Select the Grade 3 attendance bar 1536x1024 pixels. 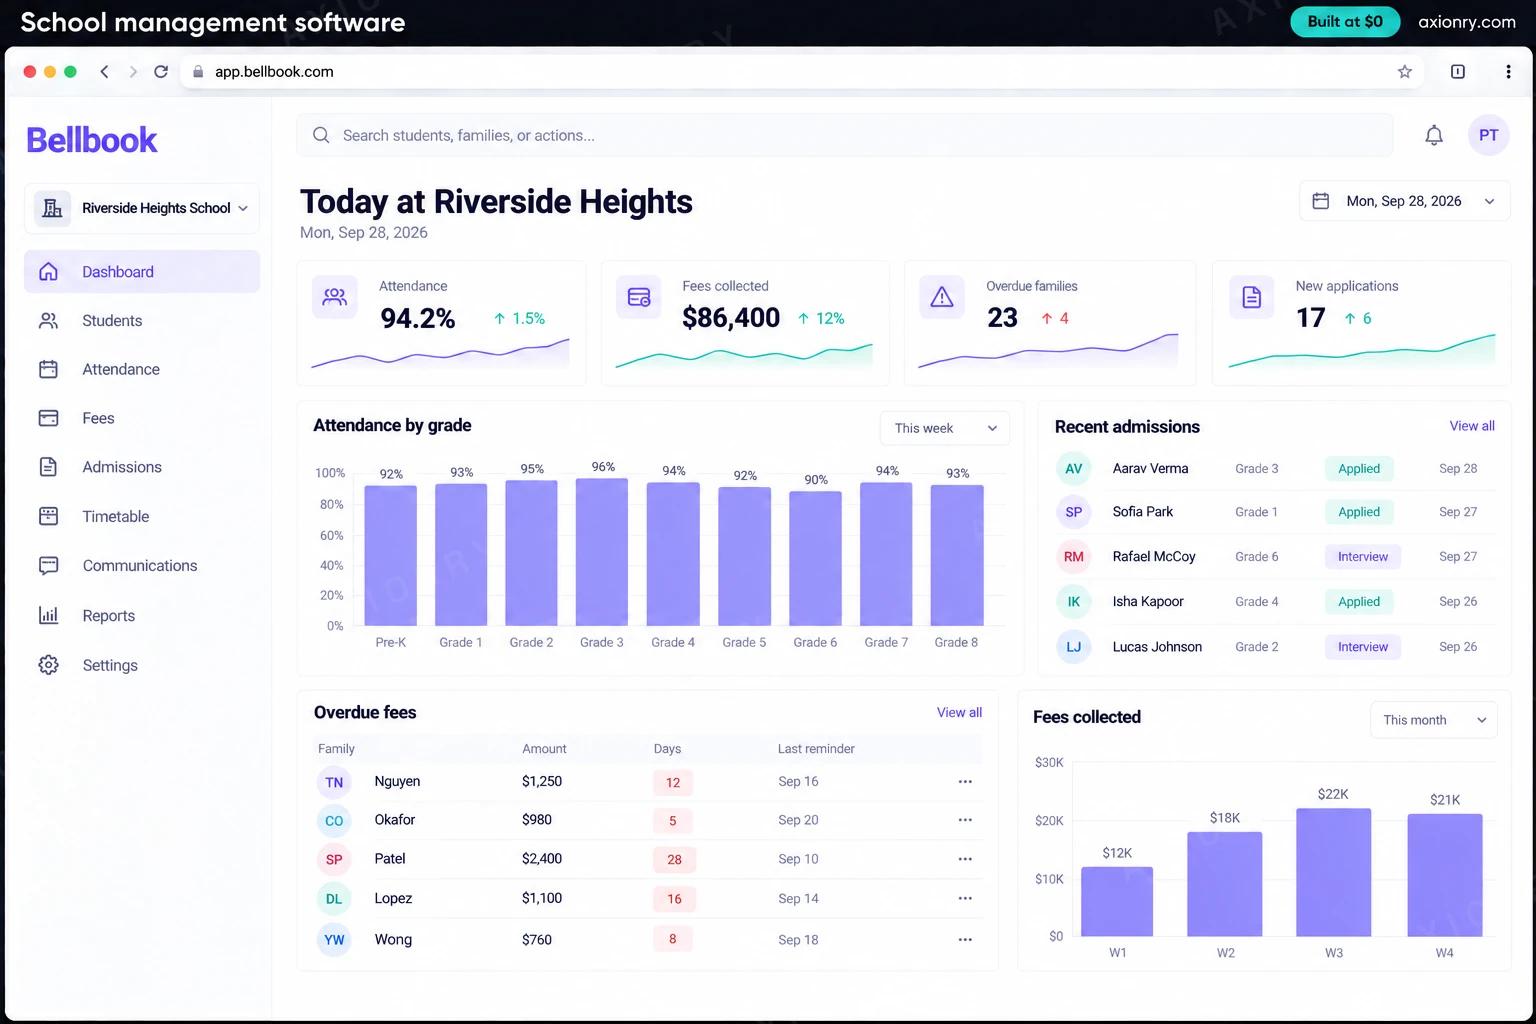(602, 552)
